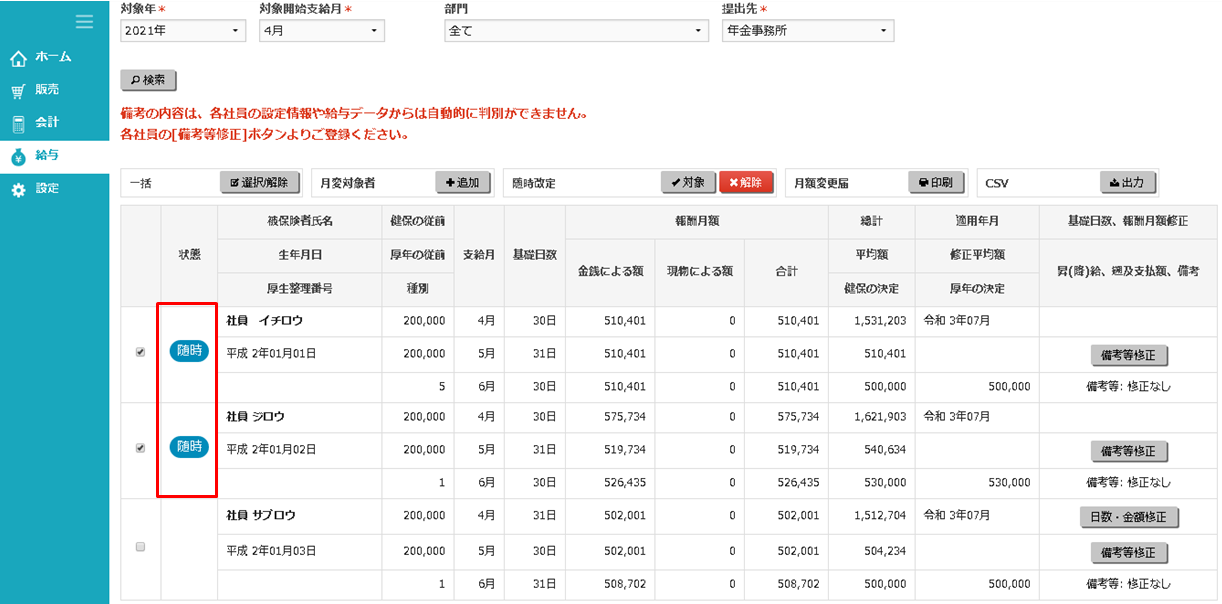Open the 提出先 dropdown showing 年金事務所
Screen dimensions: 1222x604
click(x=807, y=31)
